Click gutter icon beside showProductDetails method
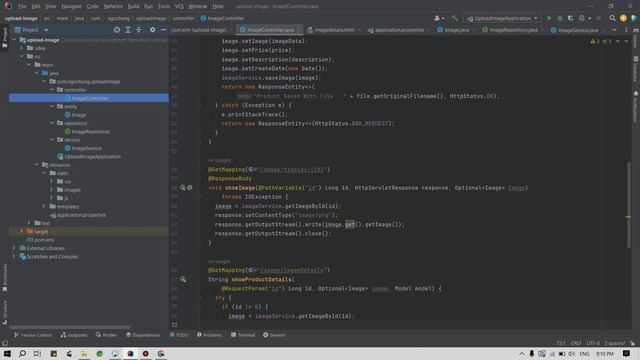Image resolution: width=640 pixels, height=360 pixels. (183, 279)
